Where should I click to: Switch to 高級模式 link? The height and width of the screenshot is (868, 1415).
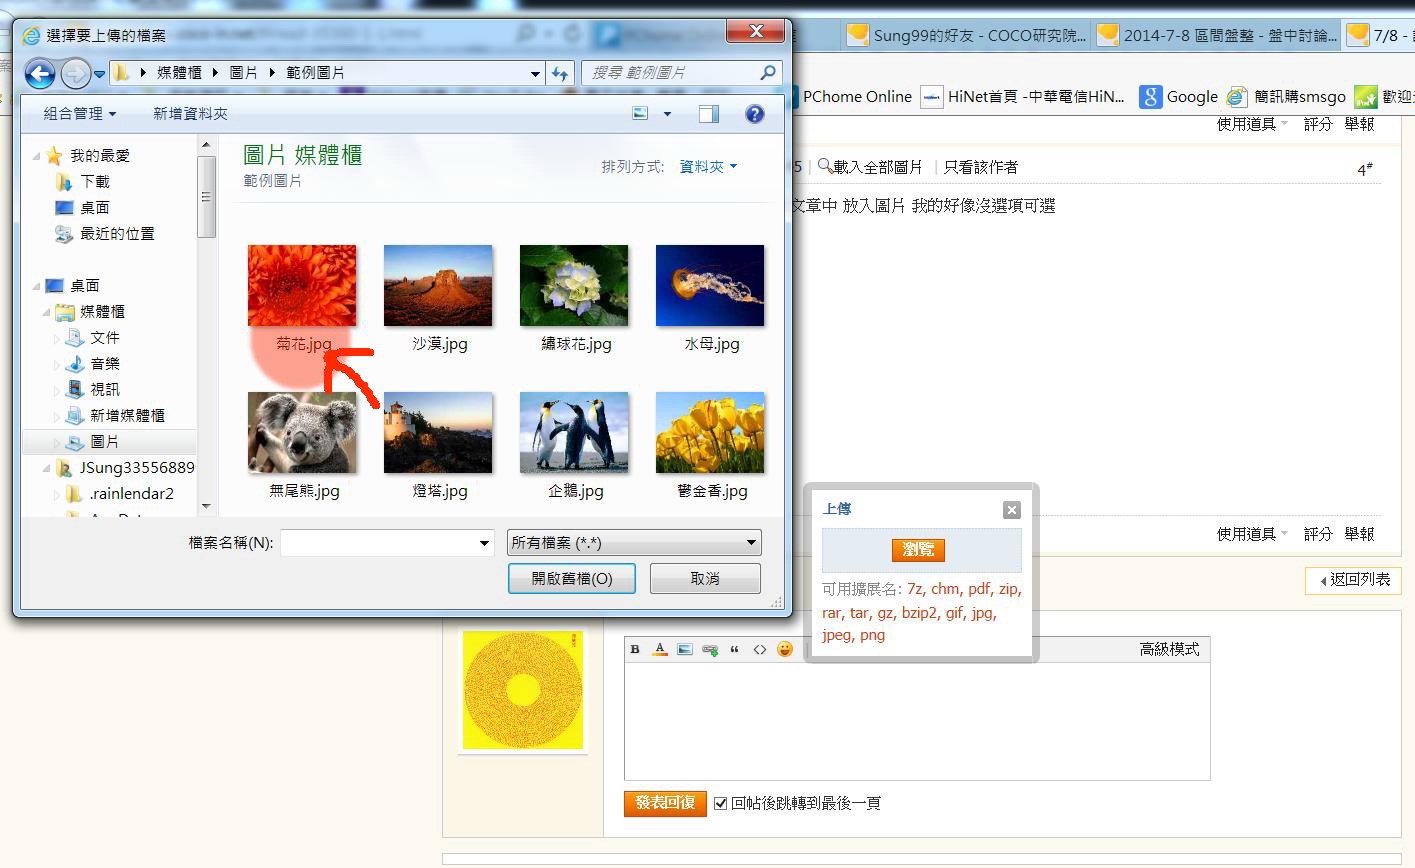pos(1169,649)
